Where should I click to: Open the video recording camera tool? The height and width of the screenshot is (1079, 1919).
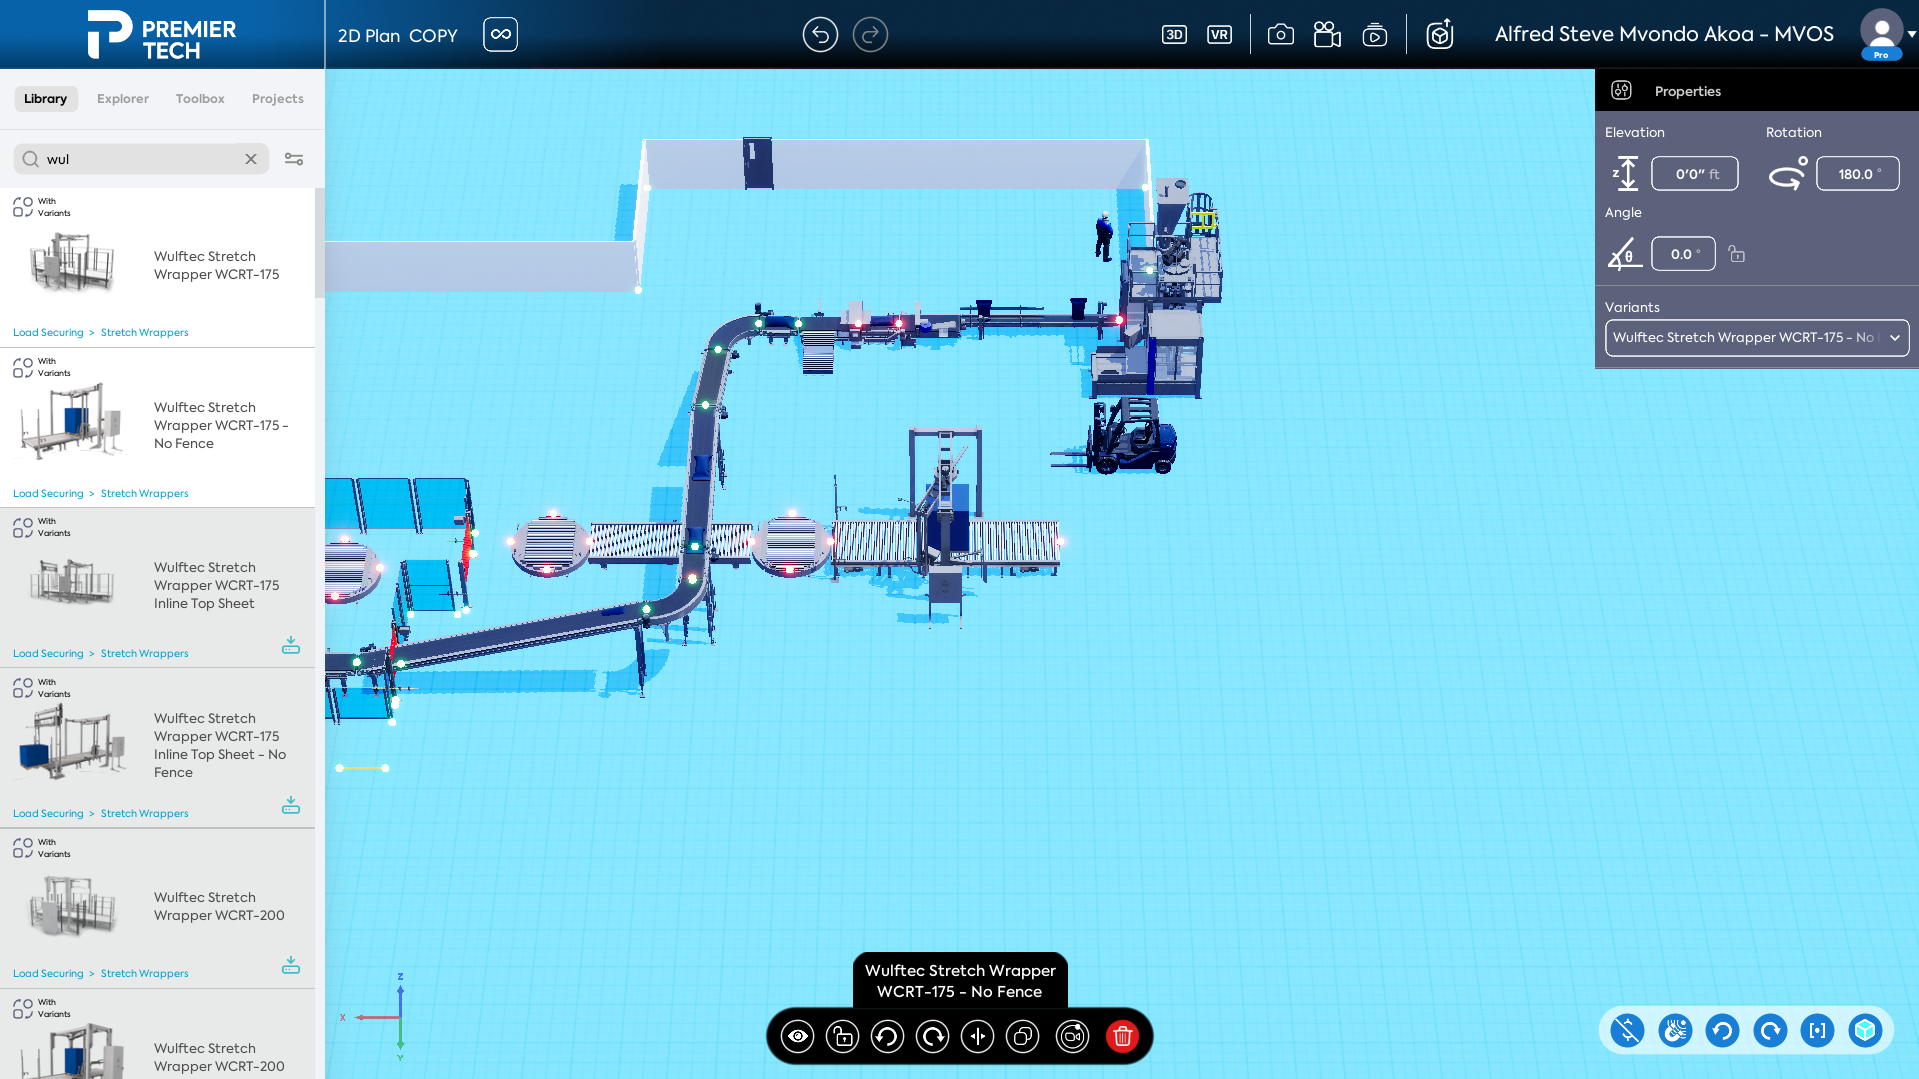[1327, 35]
